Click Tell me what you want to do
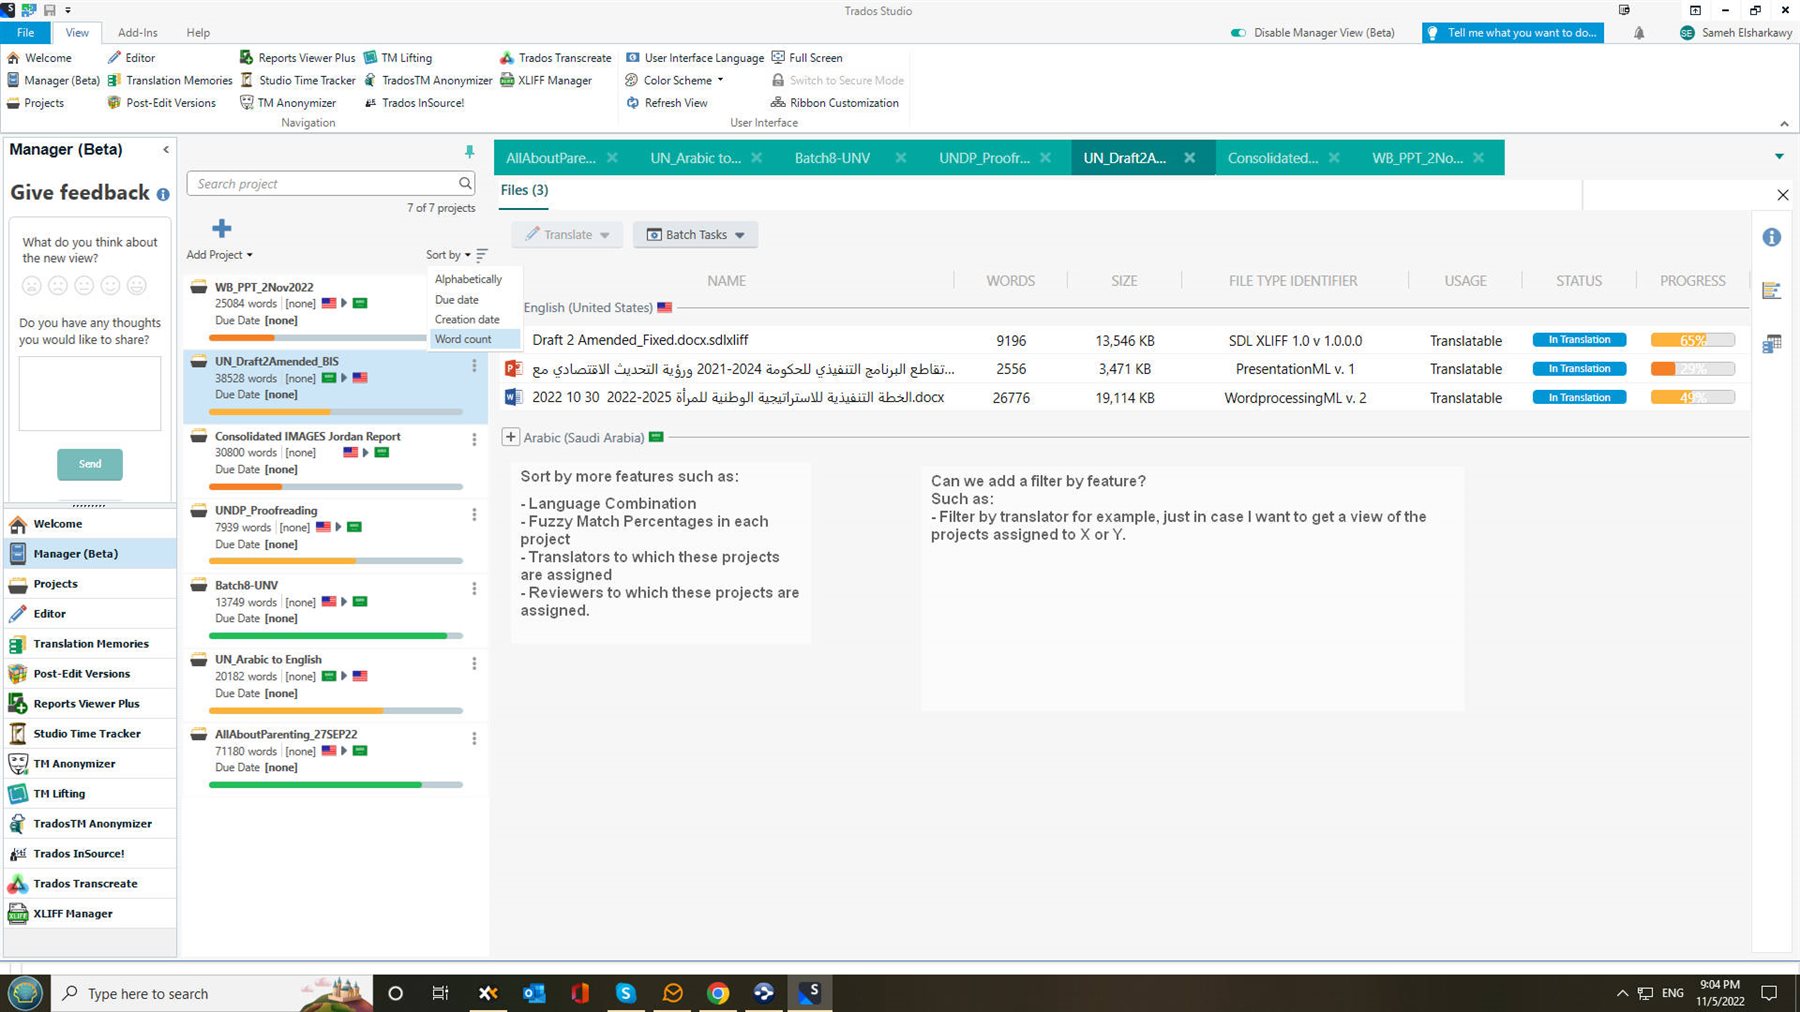Screen dimensions: 1800x1012 point(1513,33)
